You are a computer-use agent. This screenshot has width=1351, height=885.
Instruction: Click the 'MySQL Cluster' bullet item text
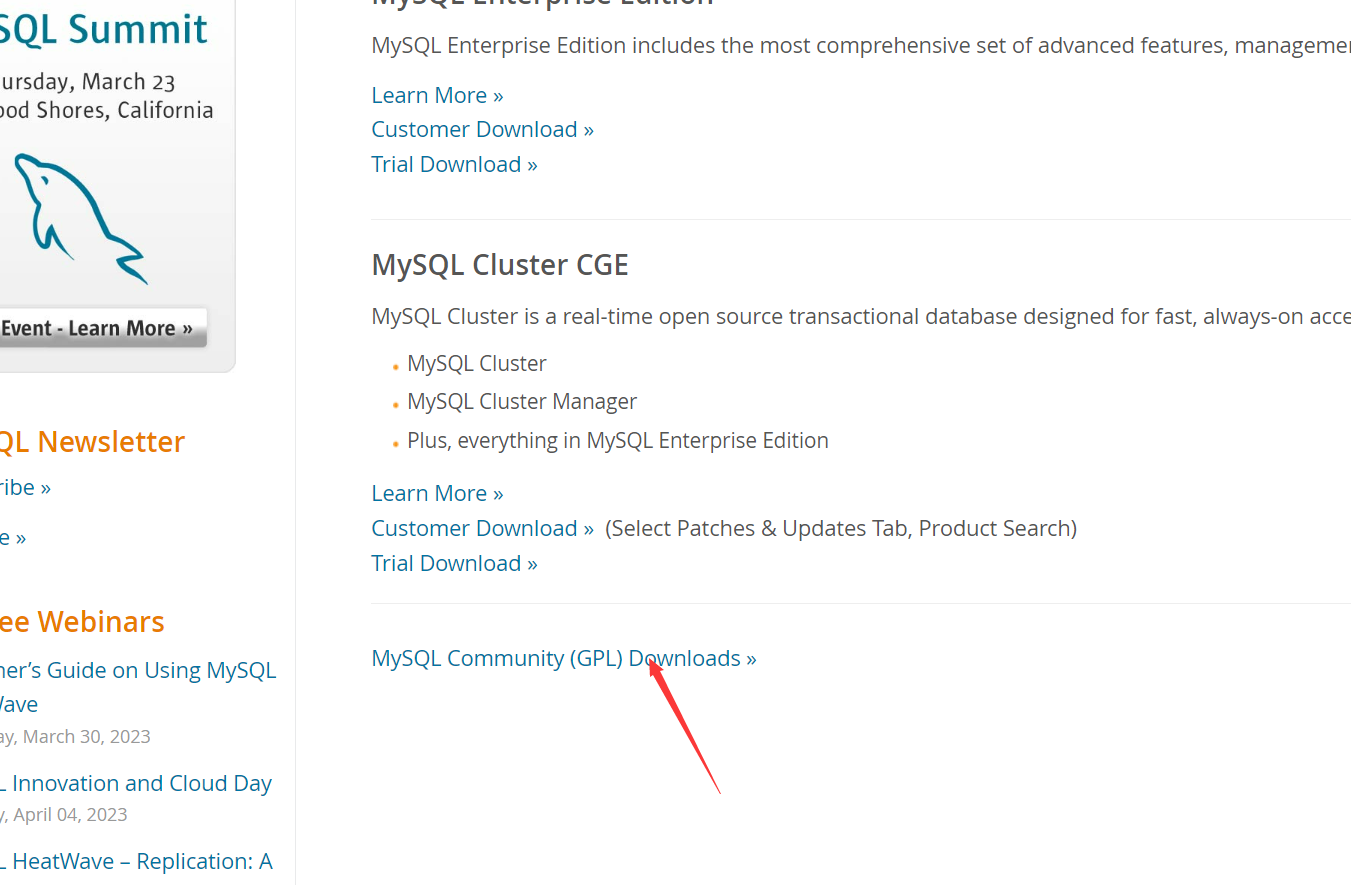tap(477, 363)
